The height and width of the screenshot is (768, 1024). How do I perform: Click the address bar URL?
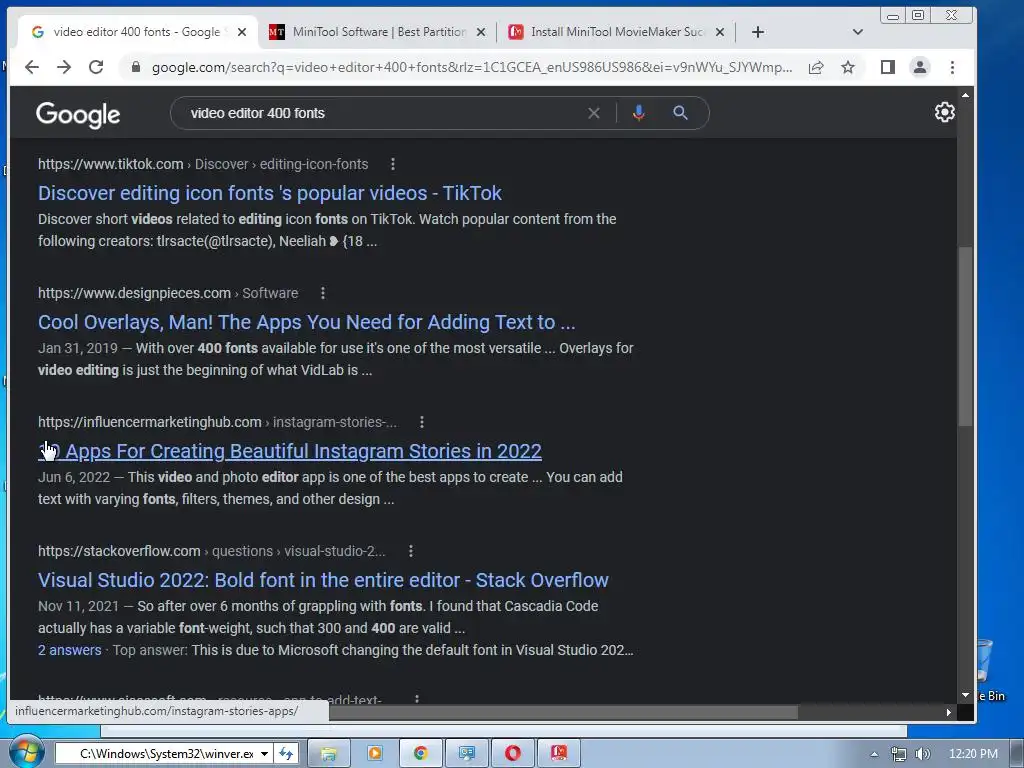point(472,67)
